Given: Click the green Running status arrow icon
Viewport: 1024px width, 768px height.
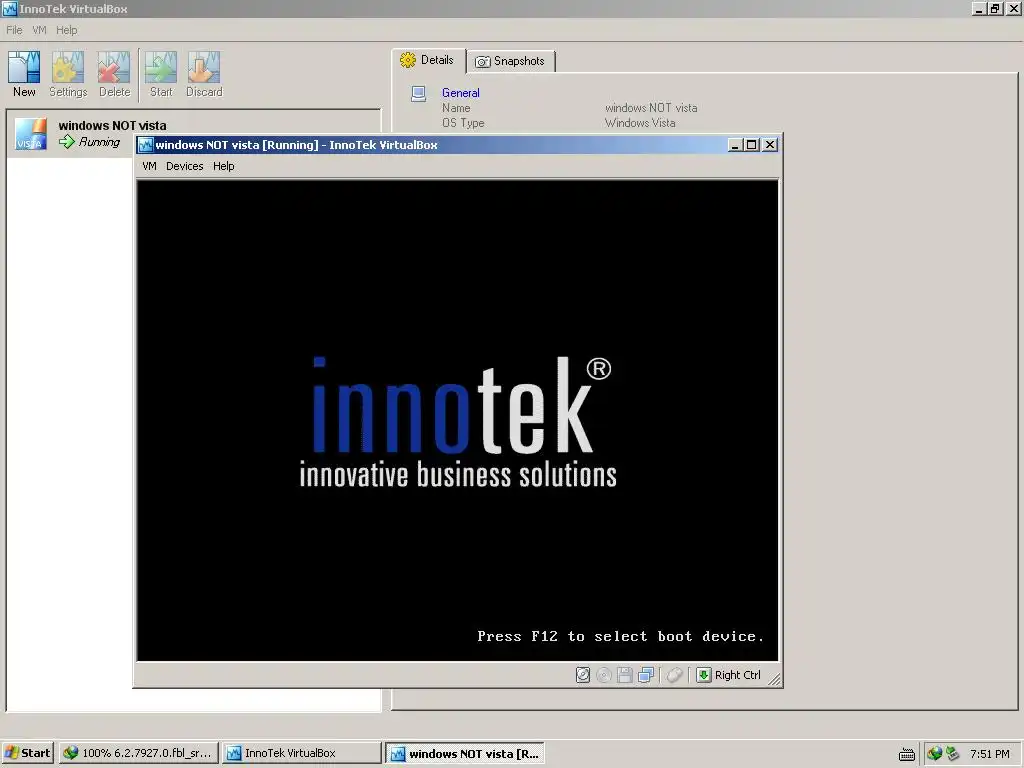Looking at the screenshot, I should coord(67,141).
